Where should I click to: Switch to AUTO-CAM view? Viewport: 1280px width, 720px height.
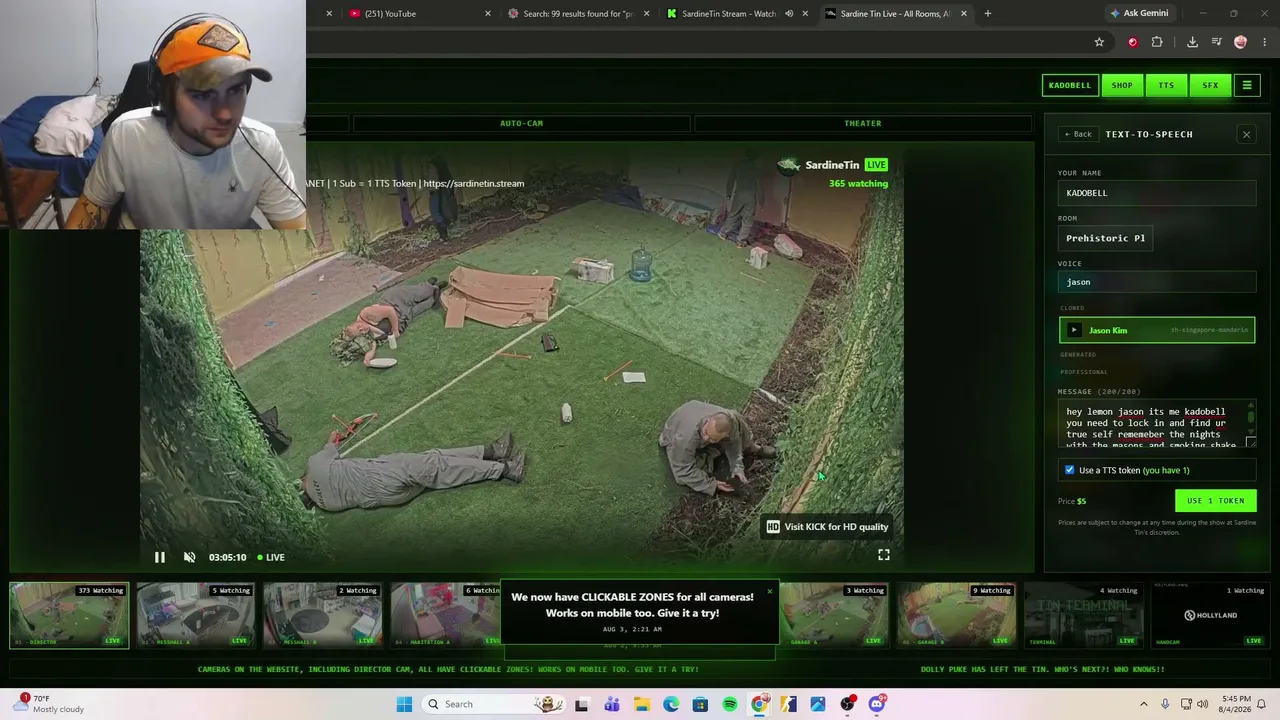click(x=521, y=123)
